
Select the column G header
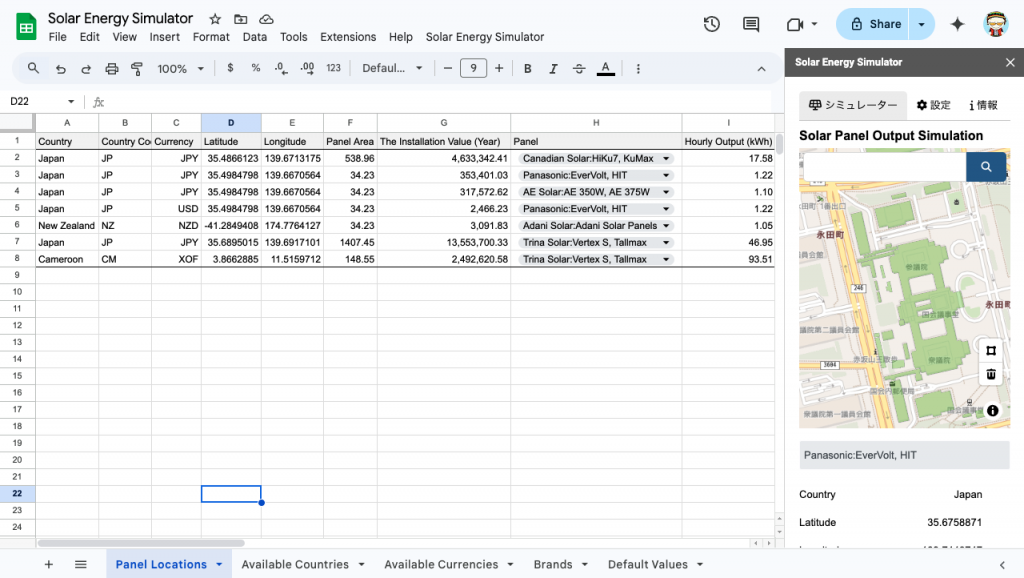[x=444, y=123]
